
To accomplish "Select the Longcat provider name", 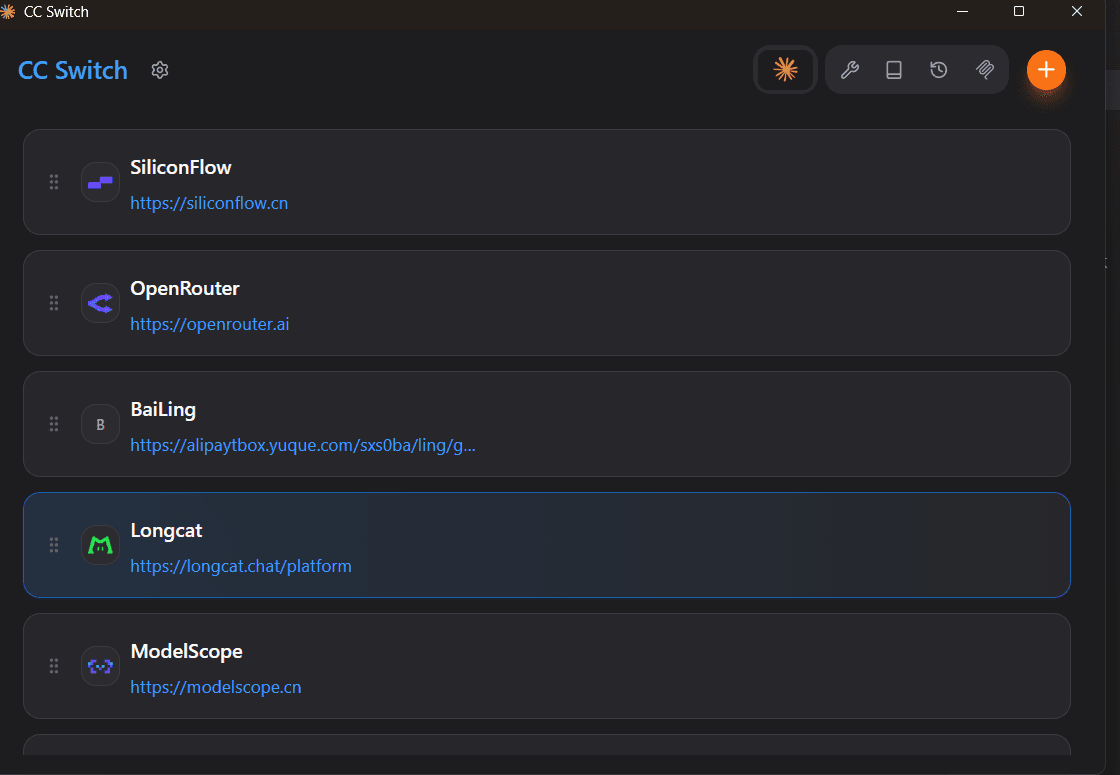I will coord(166,531).
